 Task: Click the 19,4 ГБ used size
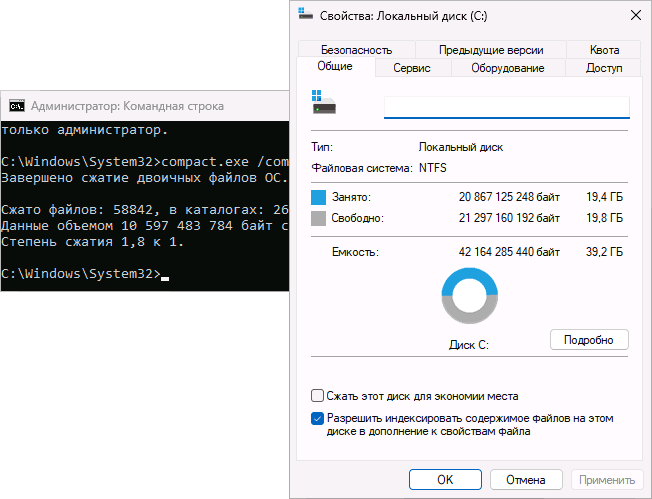click(x=605, y=197)
